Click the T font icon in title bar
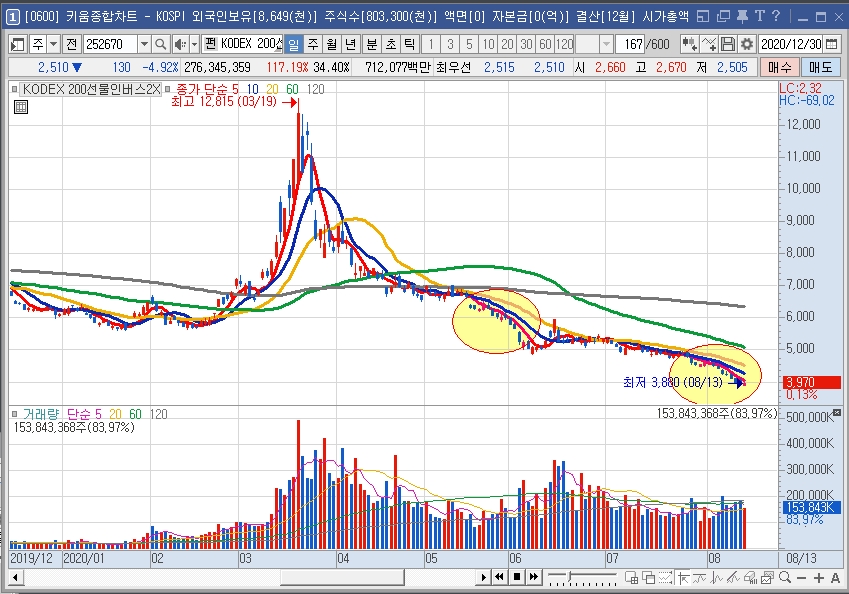This screenshot has height=594, width=849. point(760,16)
